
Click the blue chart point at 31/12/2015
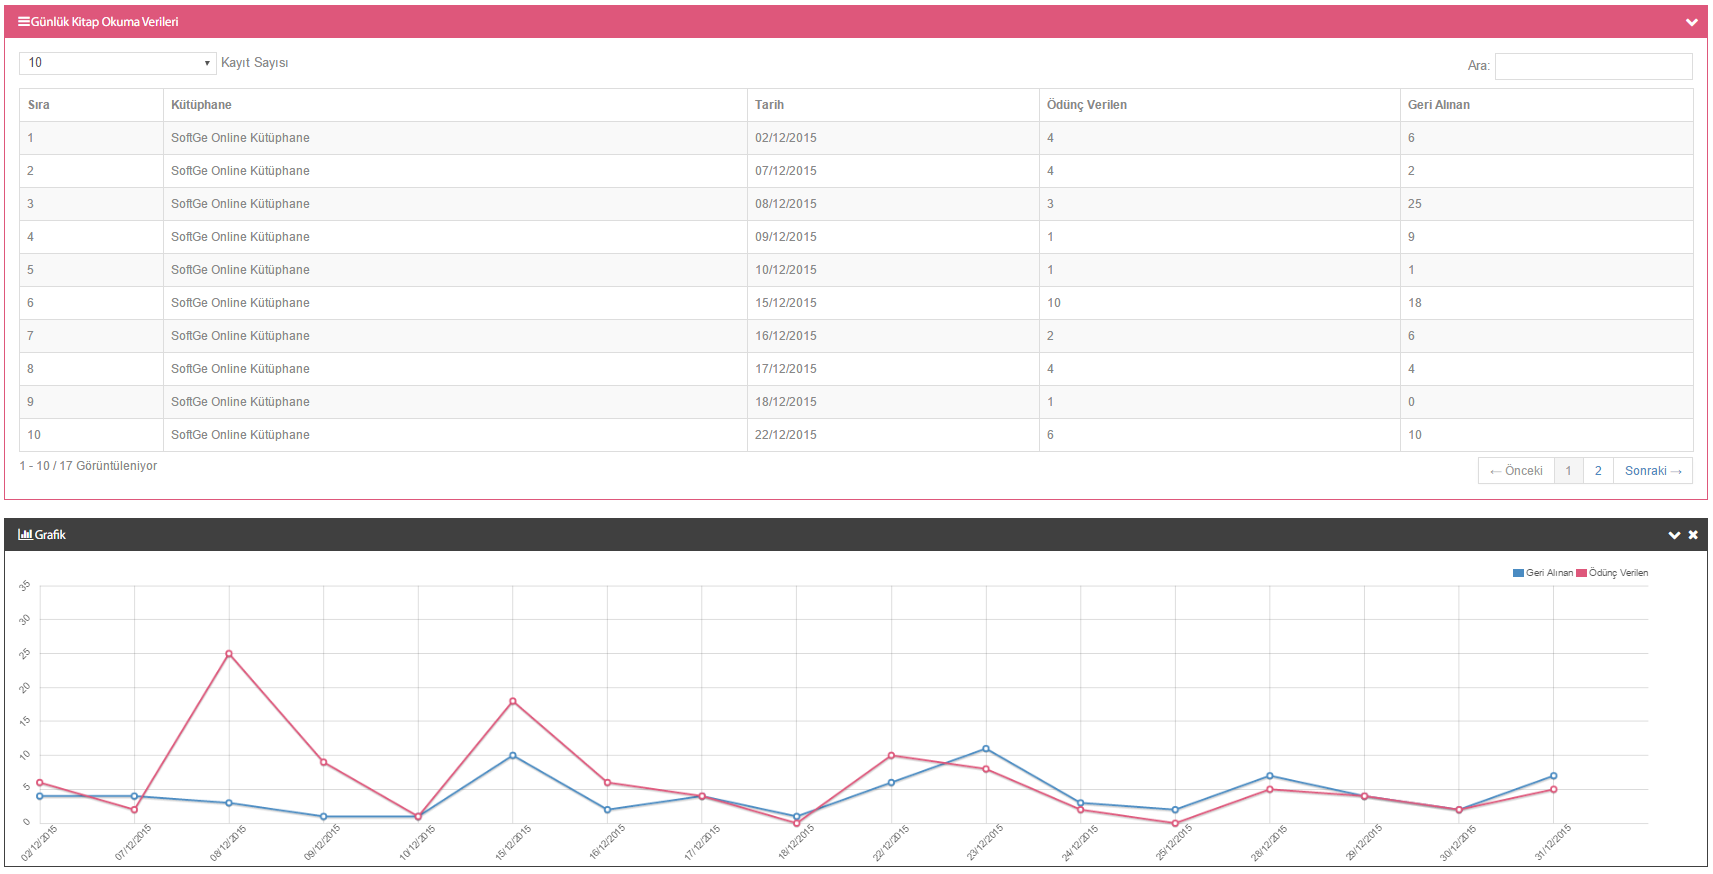pyautogui.click(x=1553, y=776)
